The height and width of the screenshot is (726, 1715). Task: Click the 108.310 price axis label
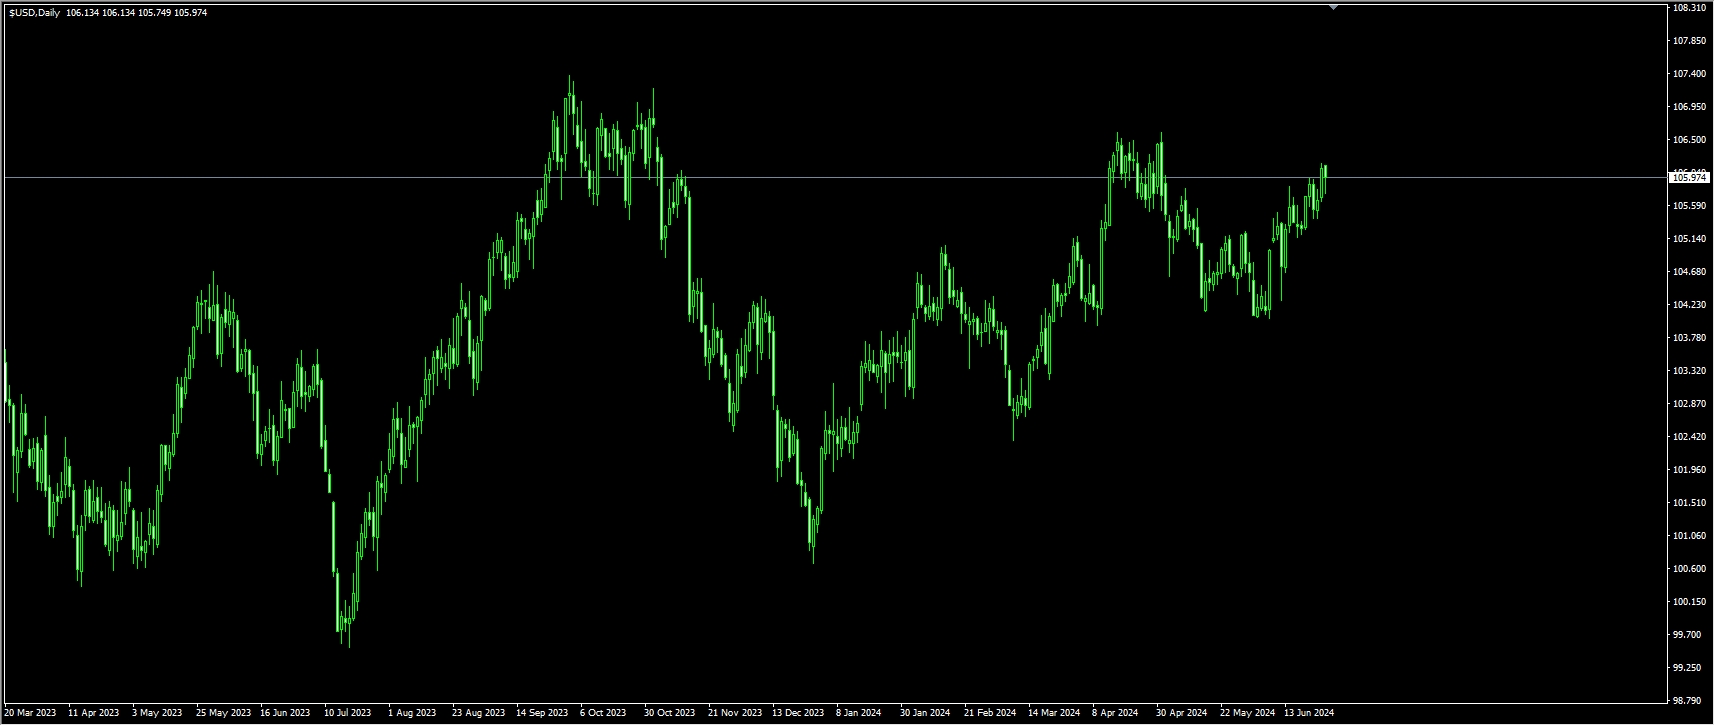click(1689, 8)
